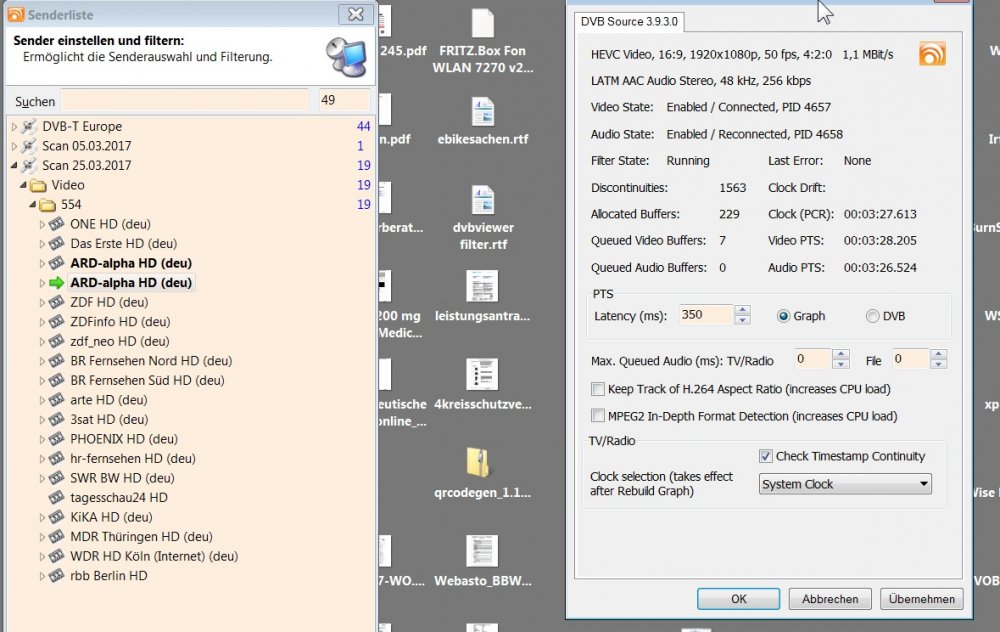Click the DVBViewer orange icon in DVB Source dialog
Image resolution: width=1000 pixels, height=632 pixels.
click(932, 54)
